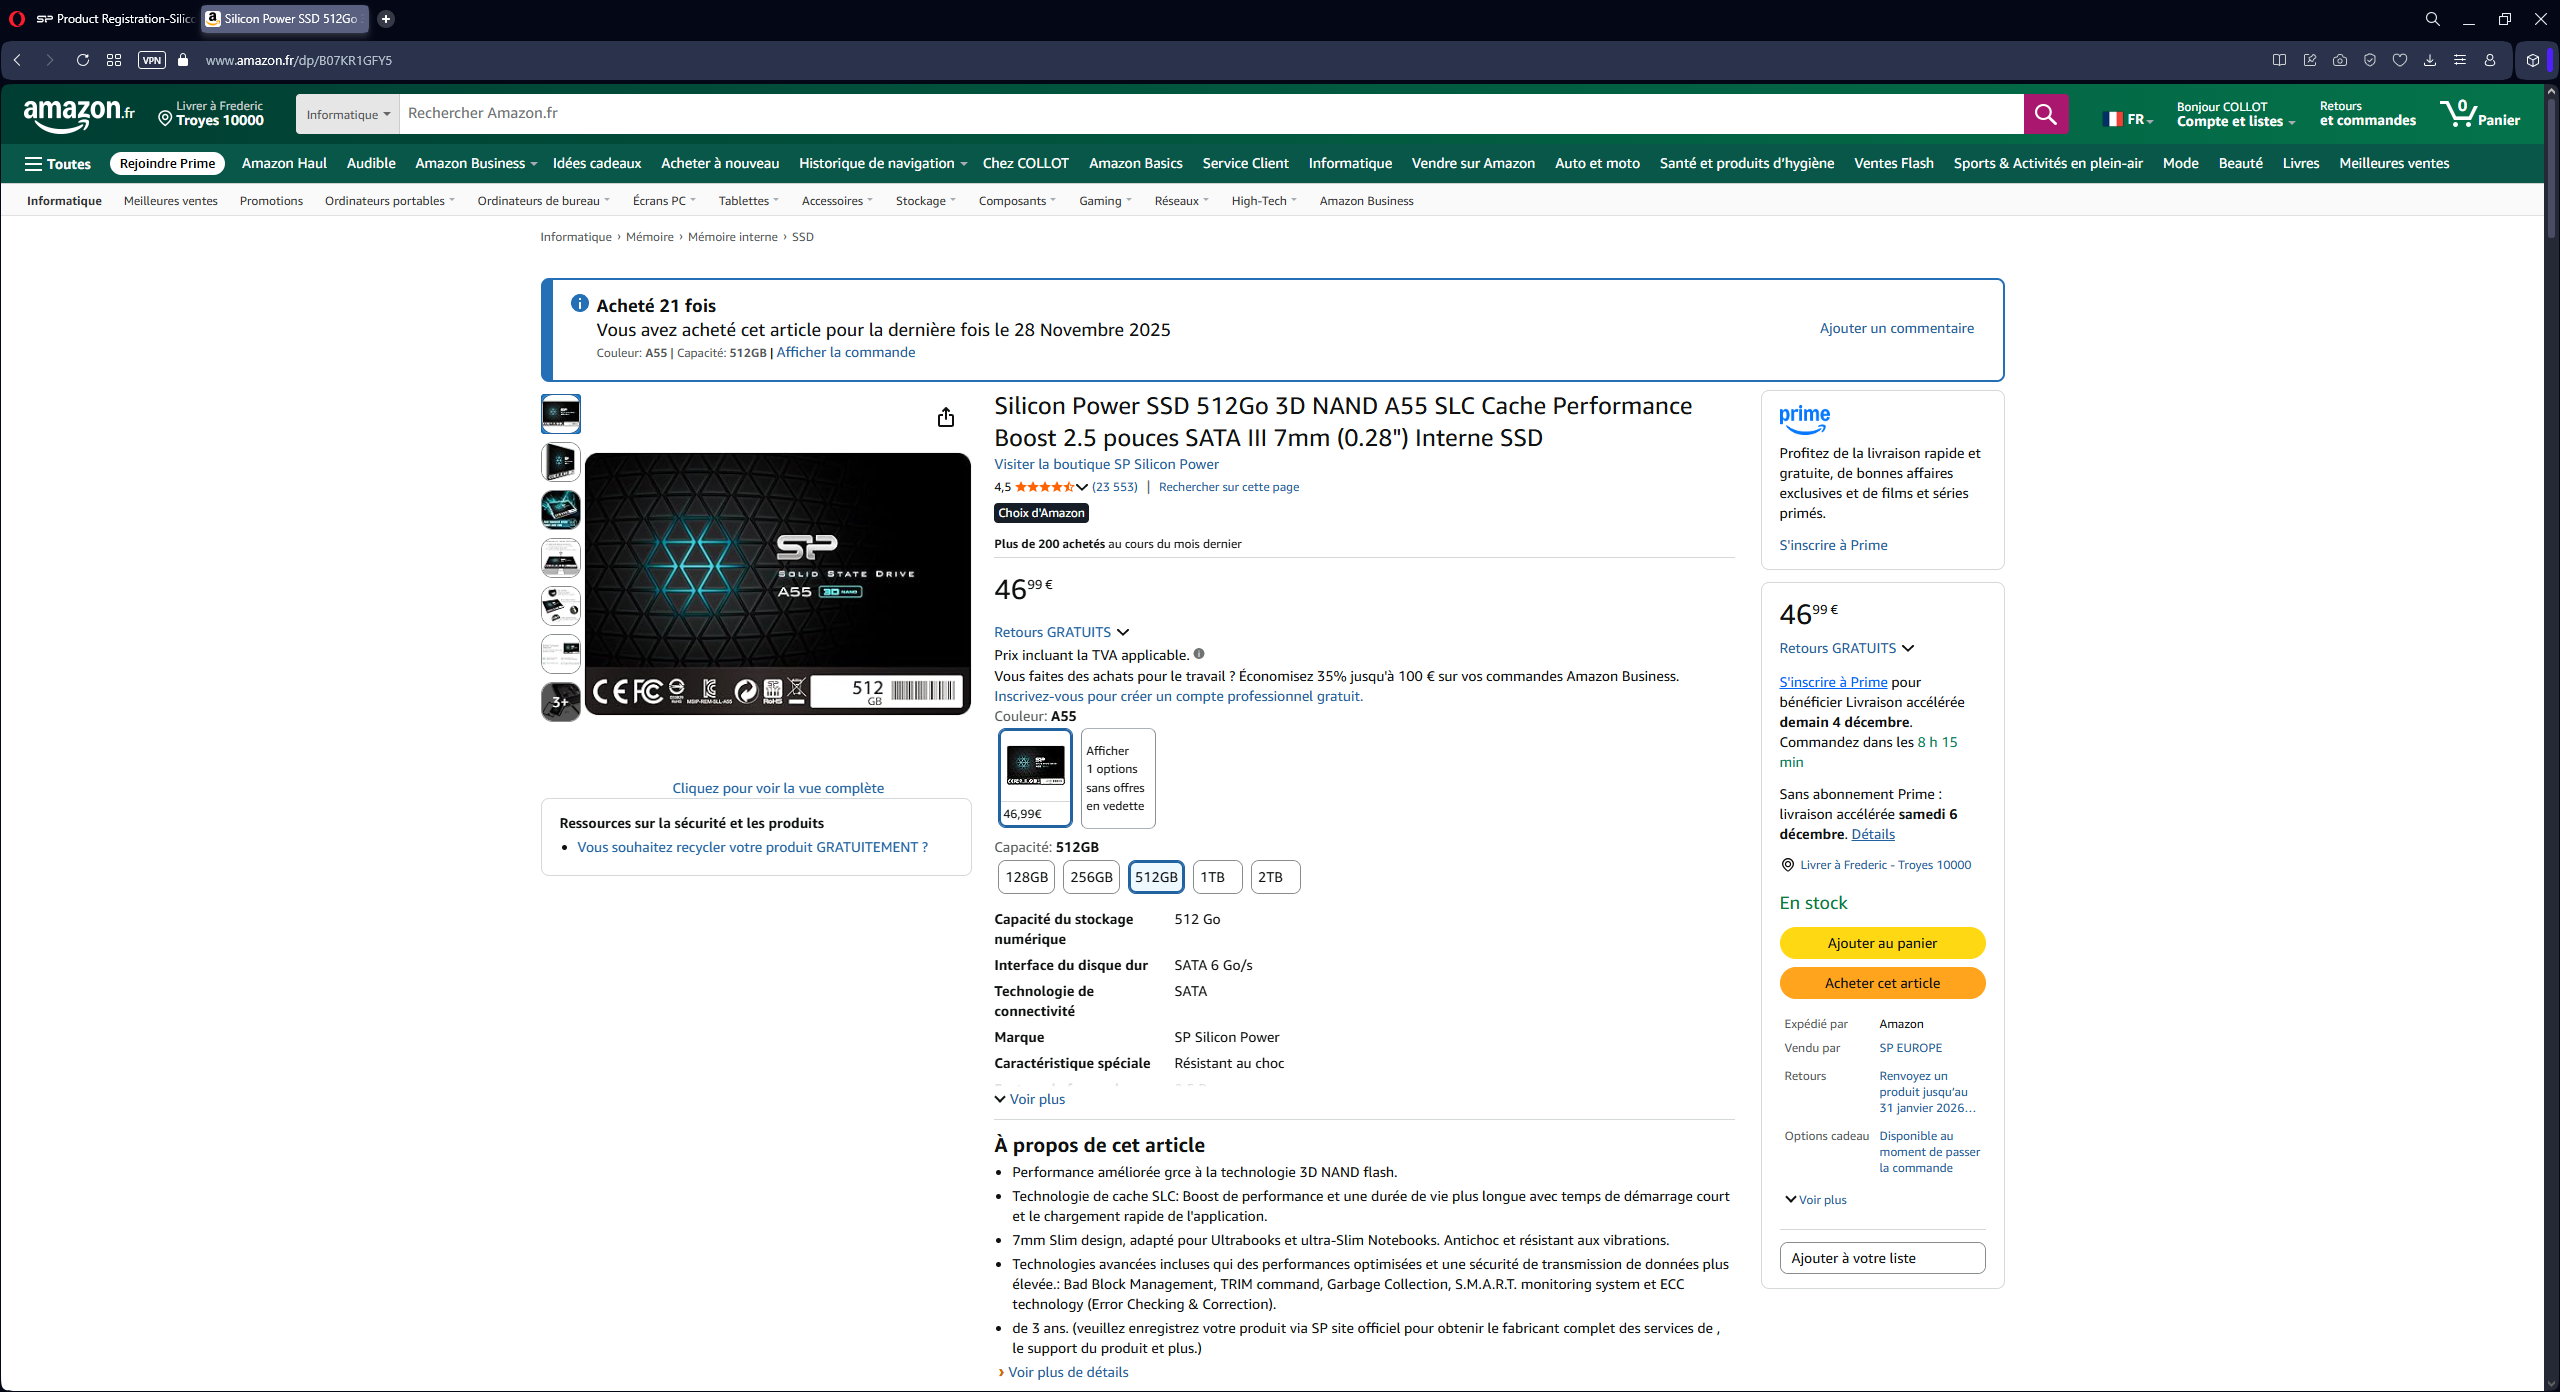Open Ventes Flash in navigation bar
2560x1392 pixels.
[1893, 163]
